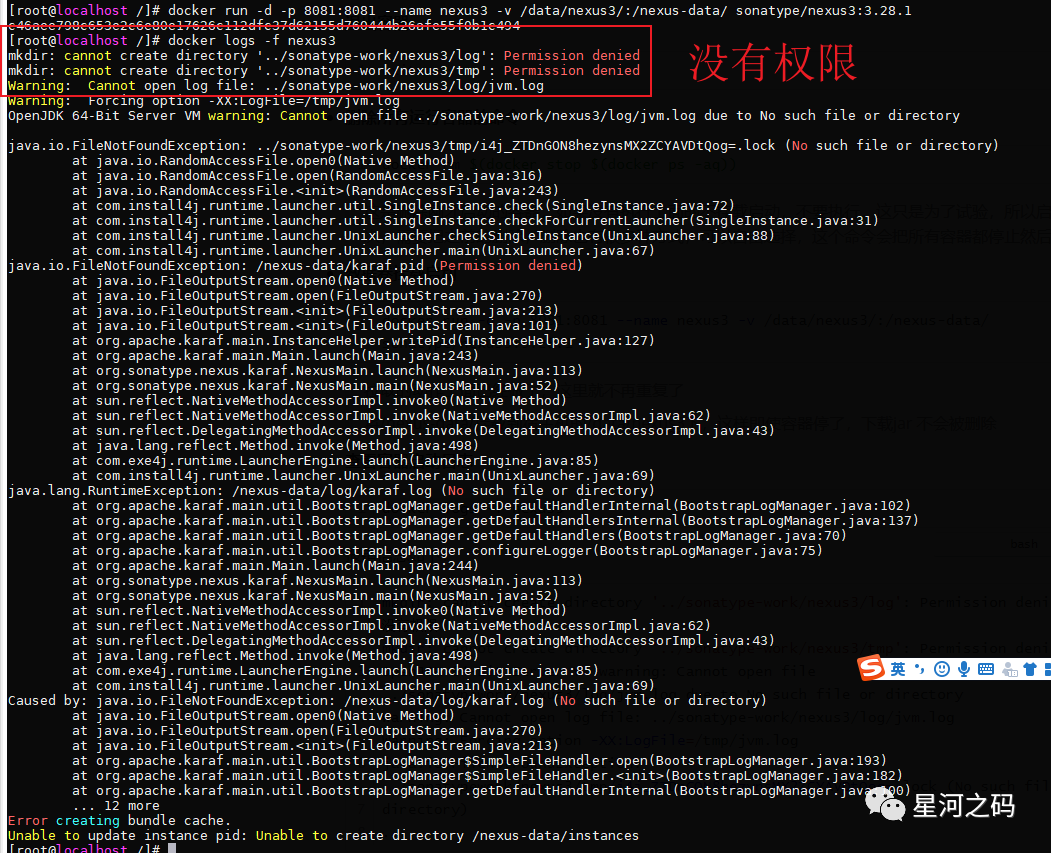Click 'BootstrapLogManager.configureLogger' trace line

click(x=447, y=551)
